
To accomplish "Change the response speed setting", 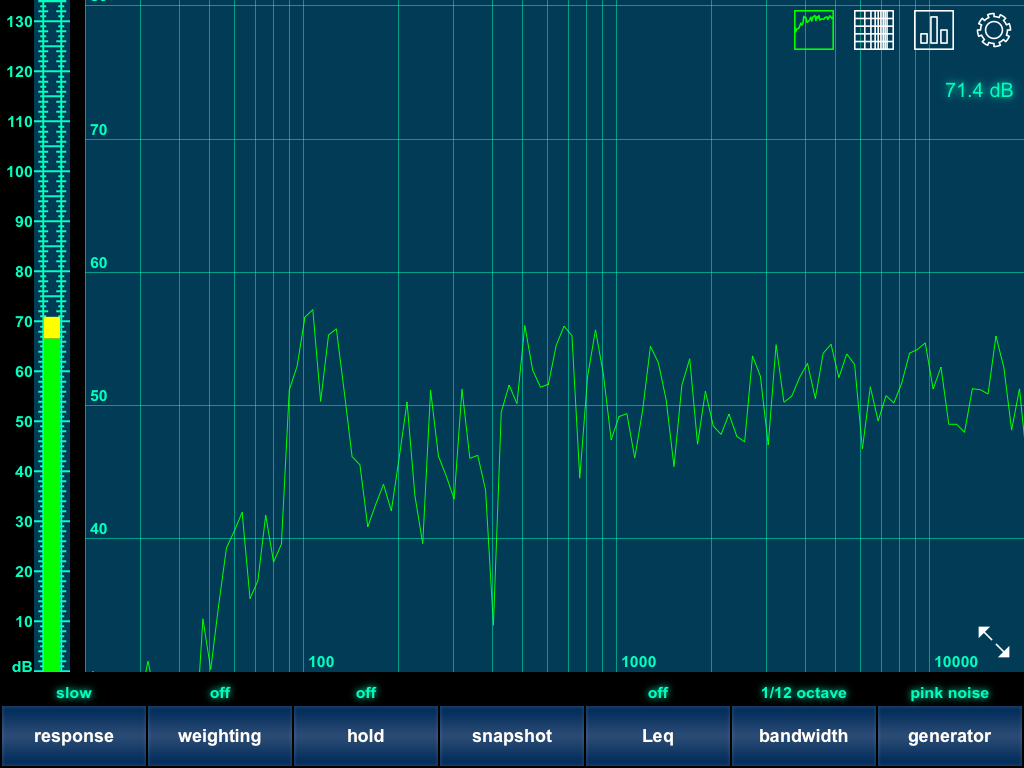I will 73,736.
